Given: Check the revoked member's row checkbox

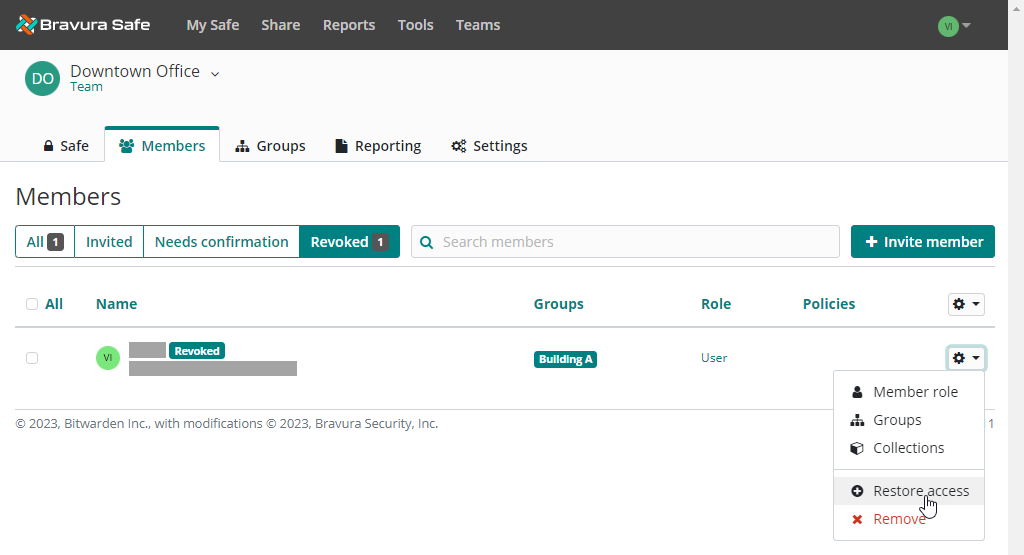Looking at the screenshot, I should tap(32, 358).
